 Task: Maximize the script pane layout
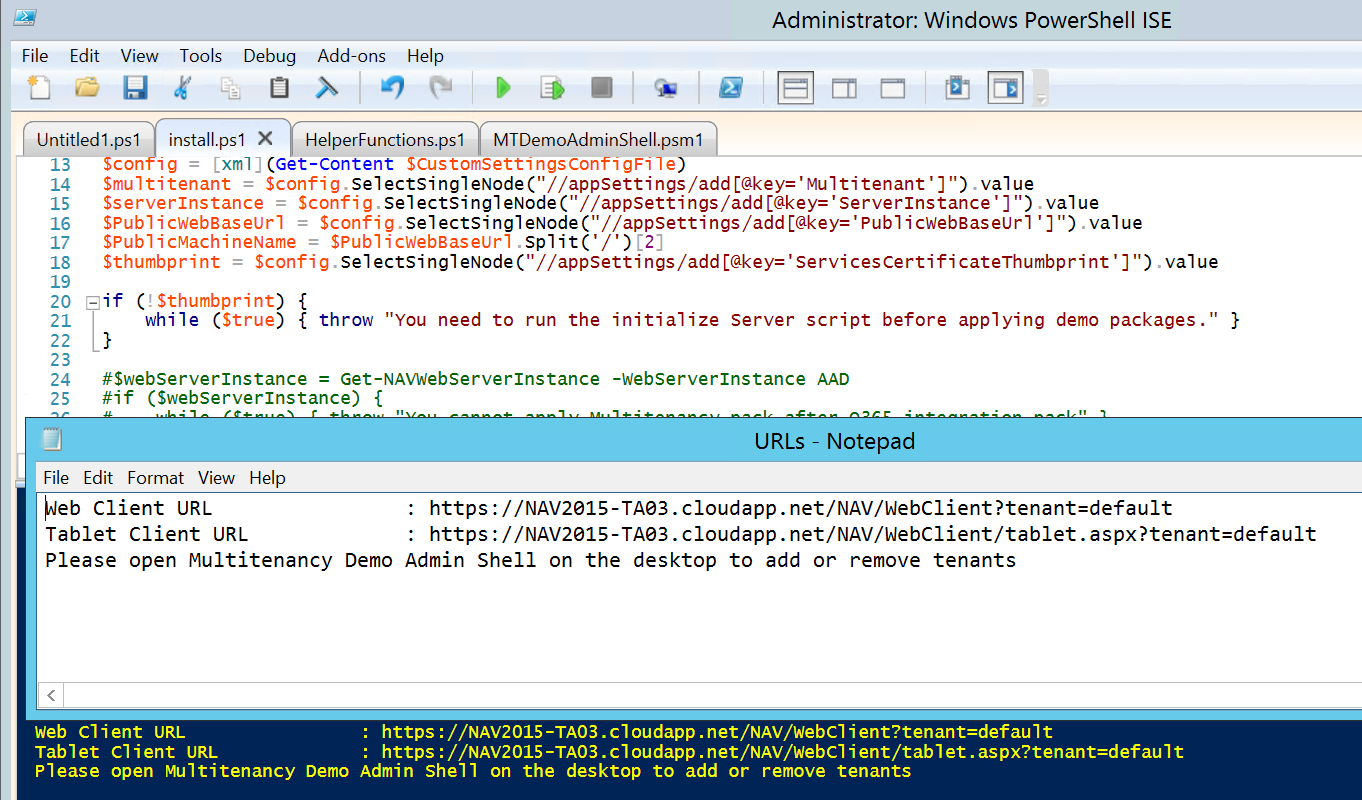892,88
